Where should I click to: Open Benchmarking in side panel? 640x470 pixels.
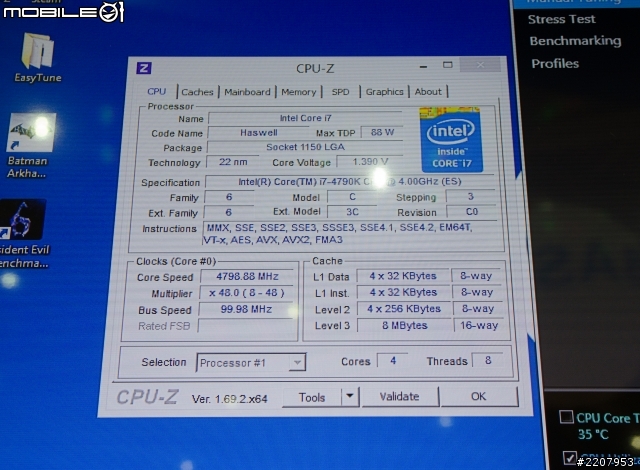[x=575, y=41]
